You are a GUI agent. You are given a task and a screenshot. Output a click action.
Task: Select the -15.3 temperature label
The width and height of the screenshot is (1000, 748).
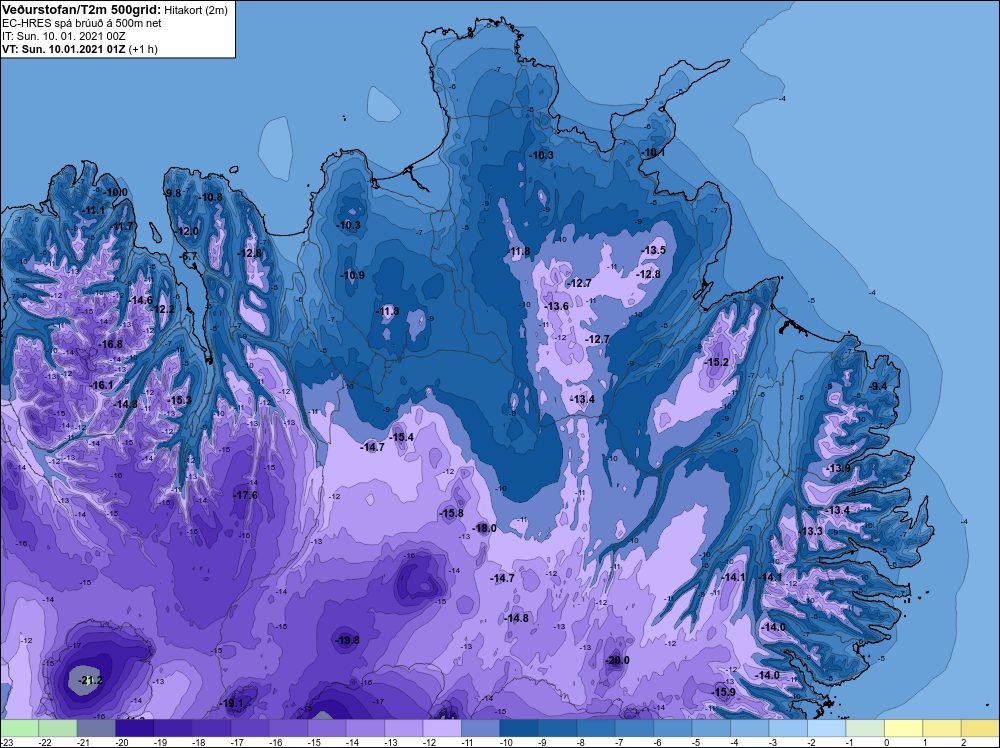click(179, 400)
